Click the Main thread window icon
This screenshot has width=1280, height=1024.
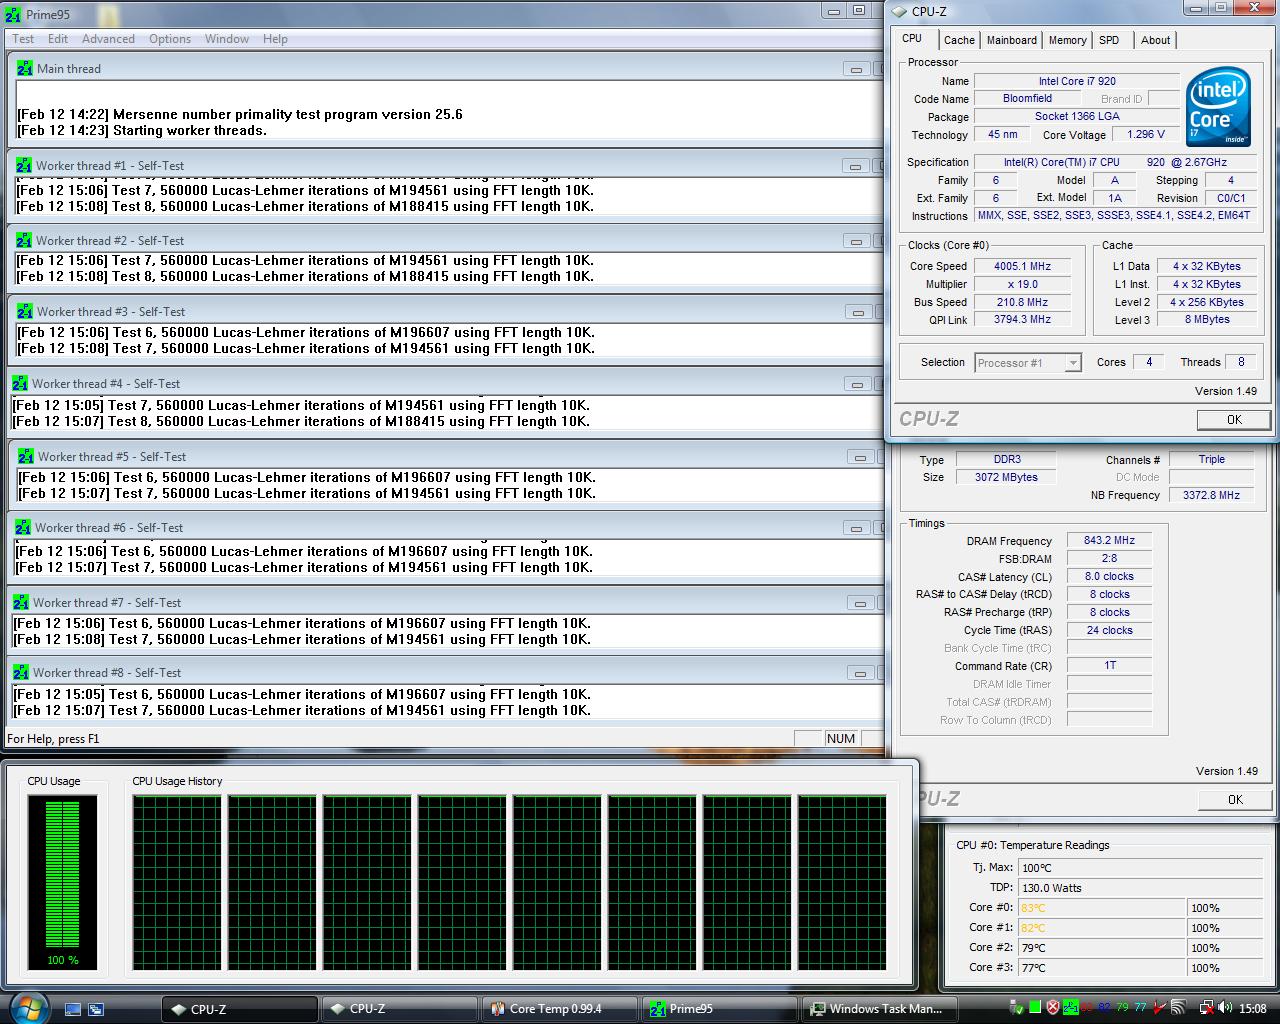pyautogui.click(x=25, y=68)
